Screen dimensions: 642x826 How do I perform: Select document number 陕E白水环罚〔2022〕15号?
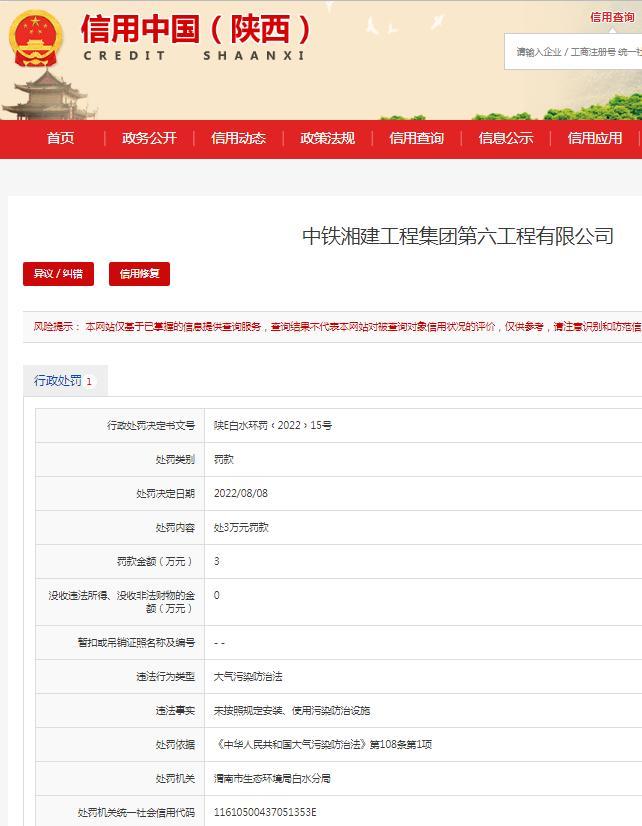pos(273,425)
